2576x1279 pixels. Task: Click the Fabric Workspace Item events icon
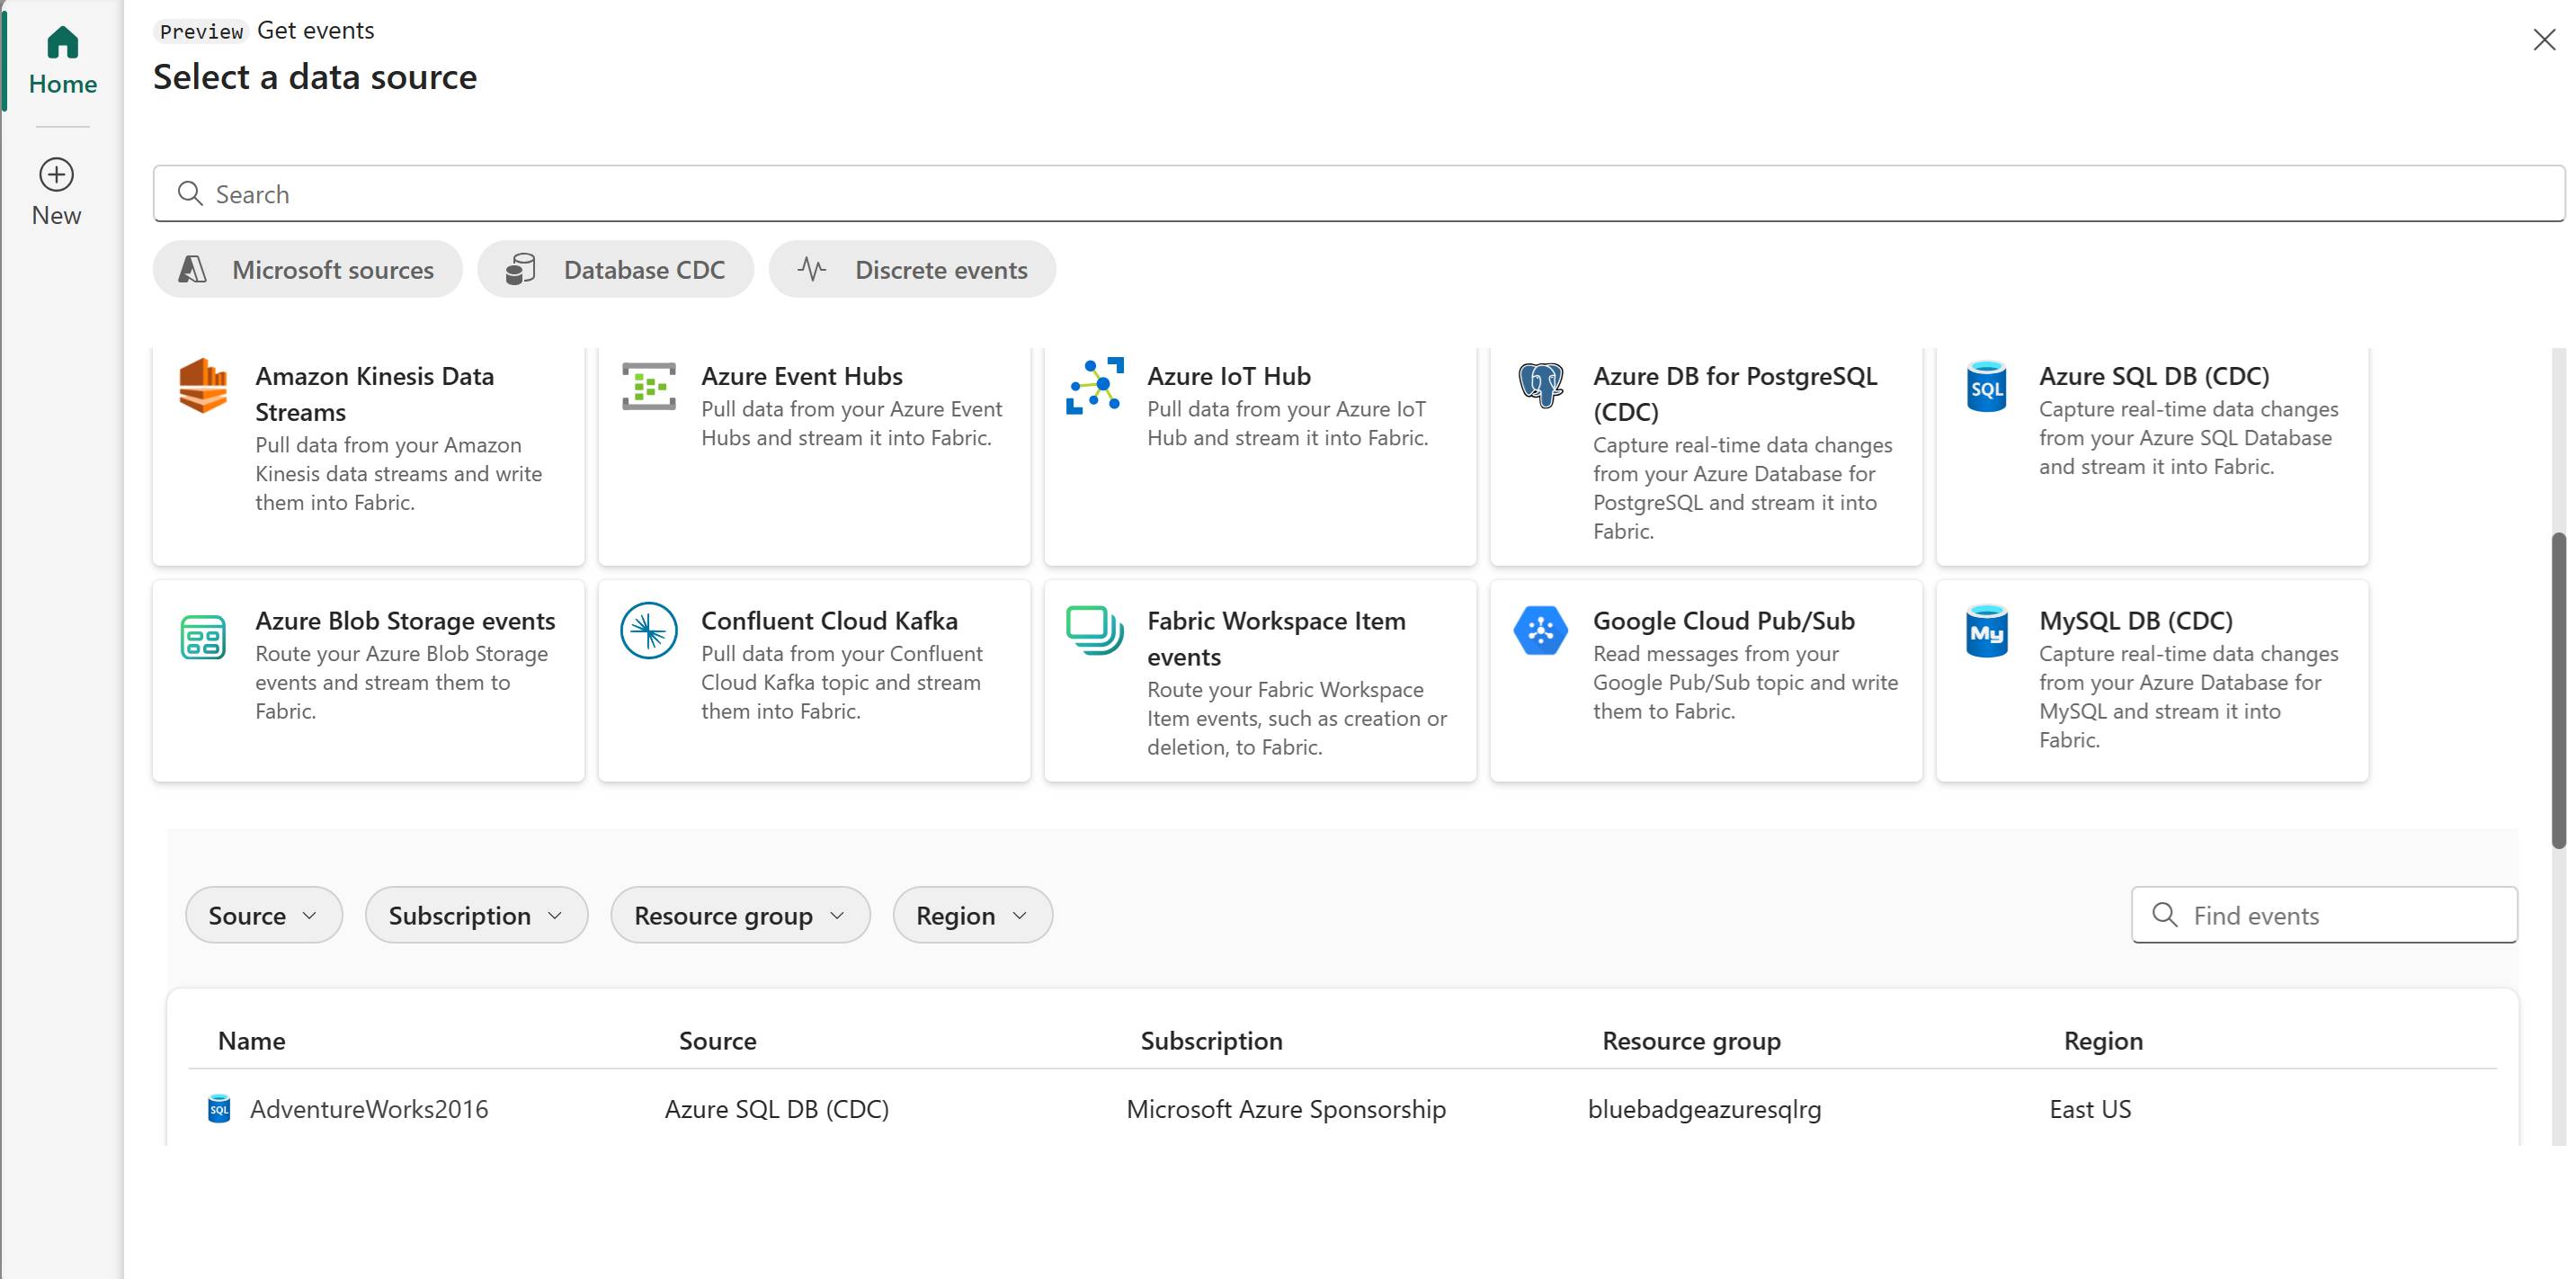click(1095, 630)
